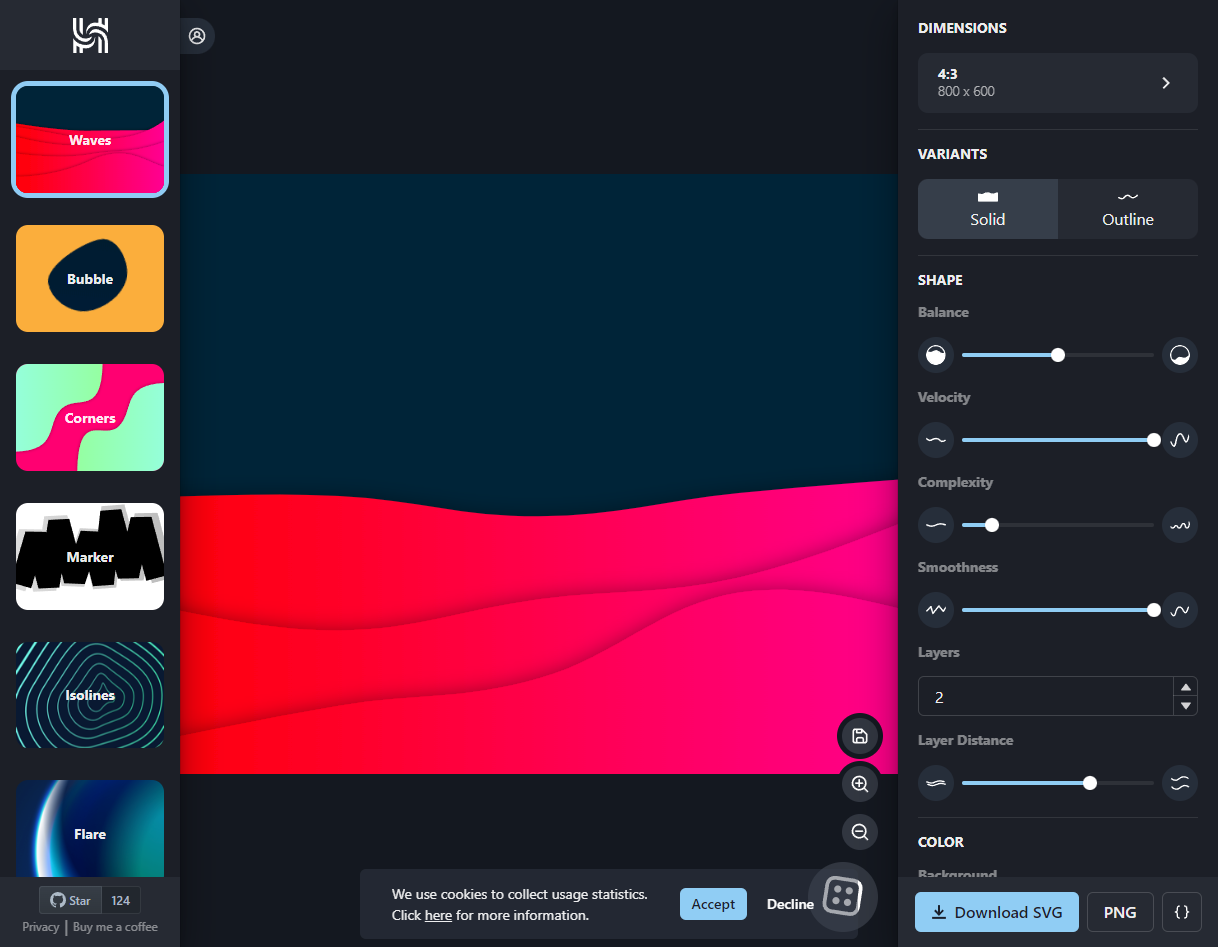Decrease the Layers count with down arrow
Image resolution: width=1218 pixels, height=947 pixels.
point(1185,706)
